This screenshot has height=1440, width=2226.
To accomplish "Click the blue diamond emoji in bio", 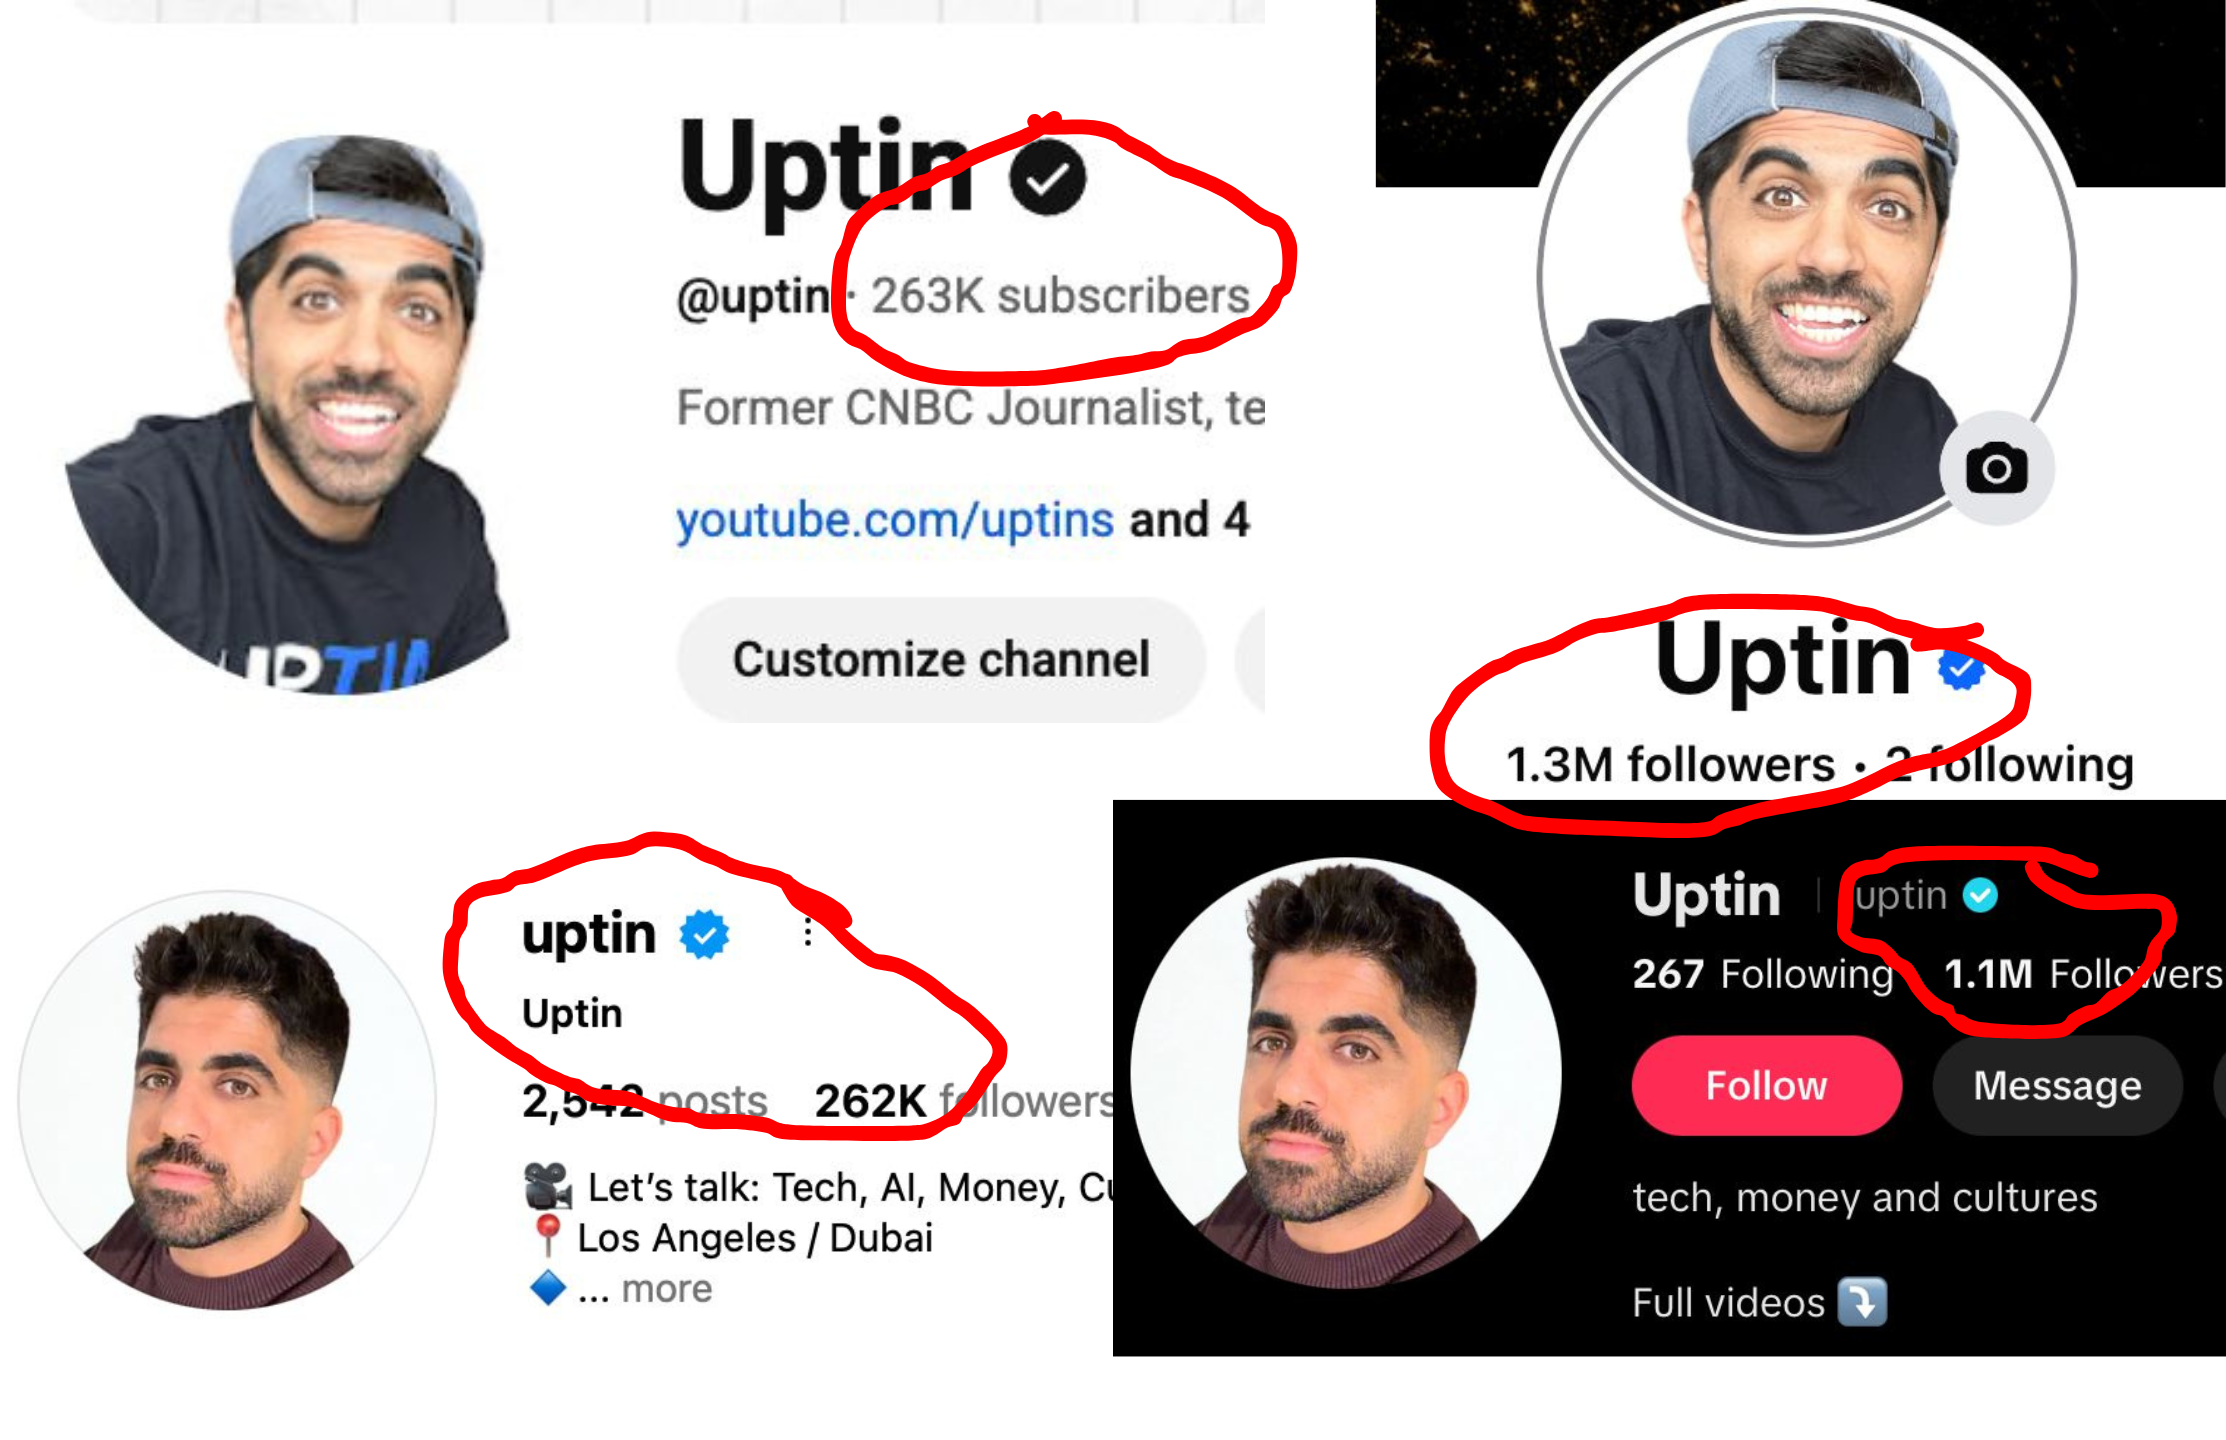I will coord(548,1287).
